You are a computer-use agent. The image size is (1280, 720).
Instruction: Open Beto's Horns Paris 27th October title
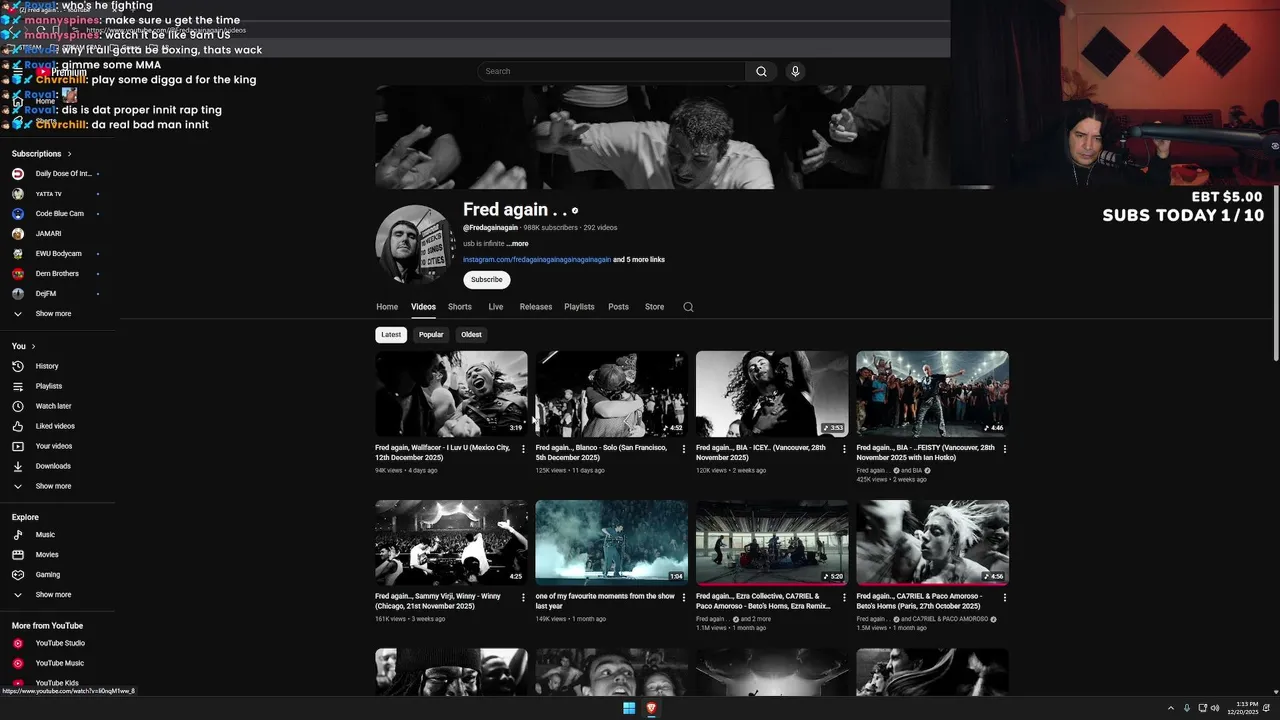coord(920,601)
